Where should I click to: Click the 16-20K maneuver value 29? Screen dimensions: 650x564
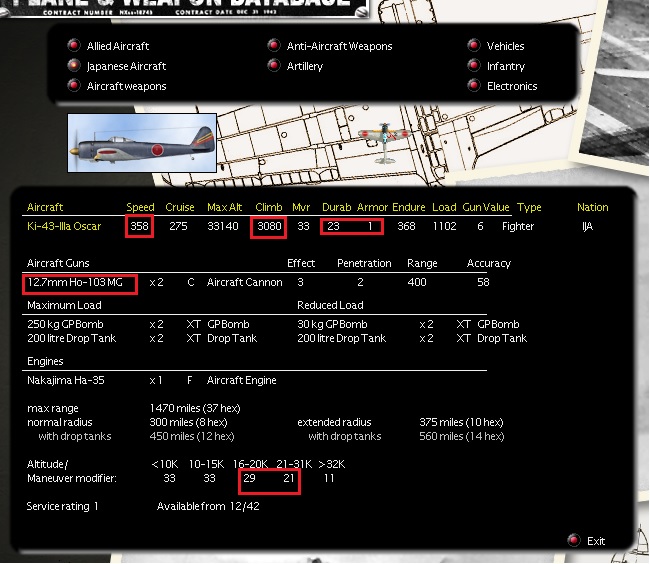(x=249, y=478)
